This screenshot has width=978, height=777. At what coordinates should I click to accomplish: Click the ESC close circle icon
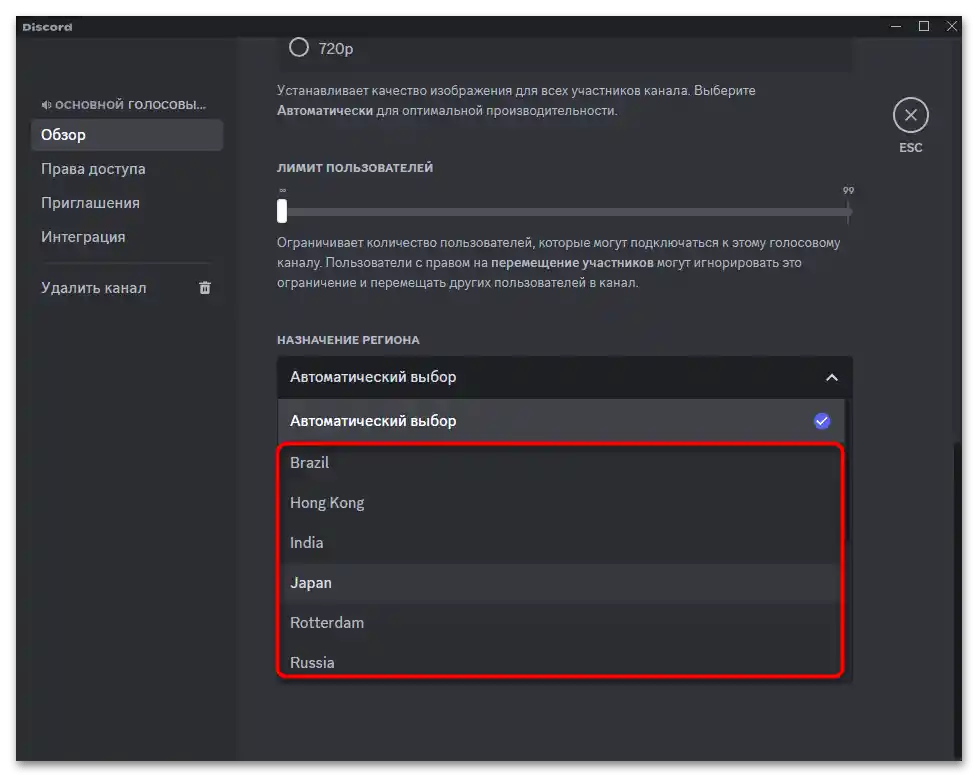(x=910, y=115)
